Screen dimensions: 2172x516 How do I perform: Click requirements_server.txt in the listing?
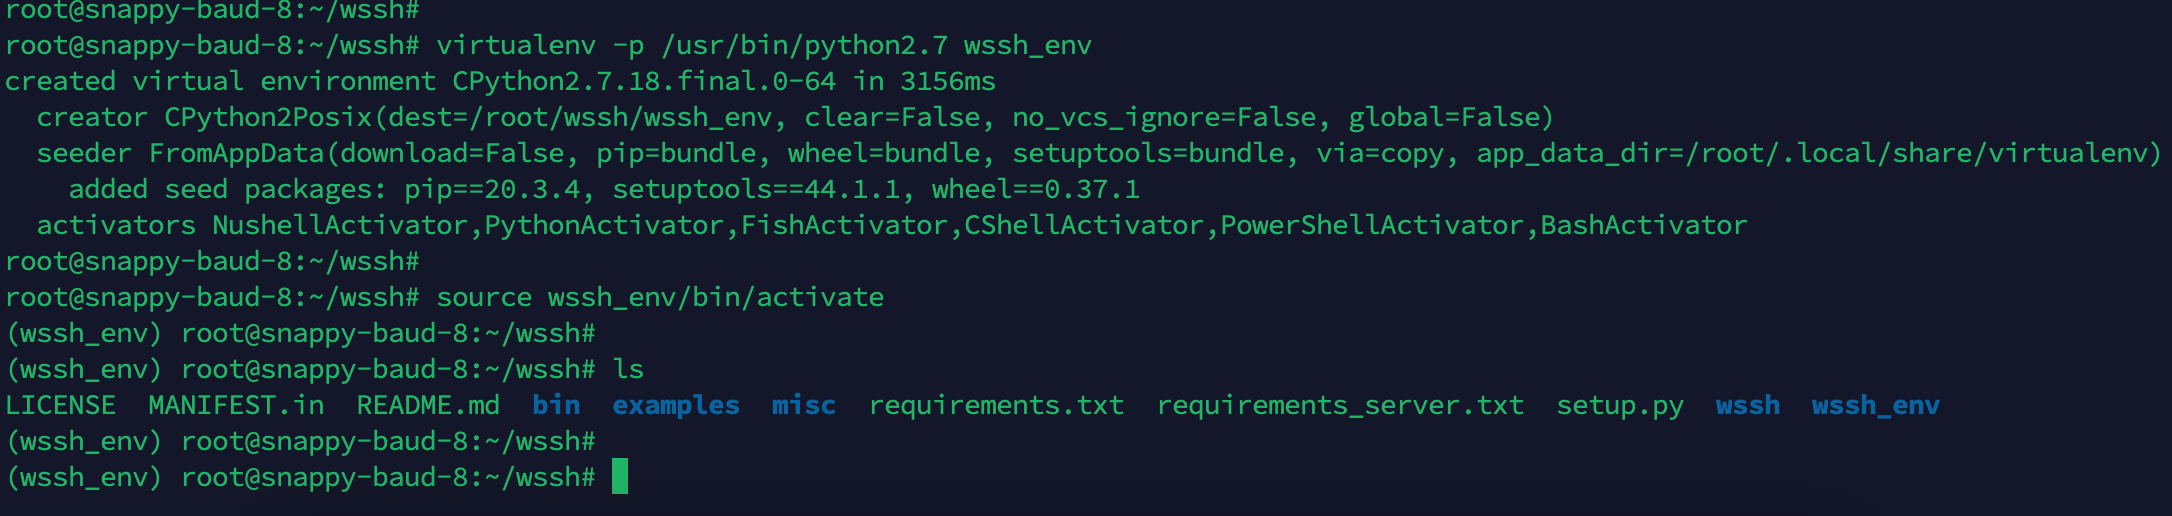pos(1340,405)
